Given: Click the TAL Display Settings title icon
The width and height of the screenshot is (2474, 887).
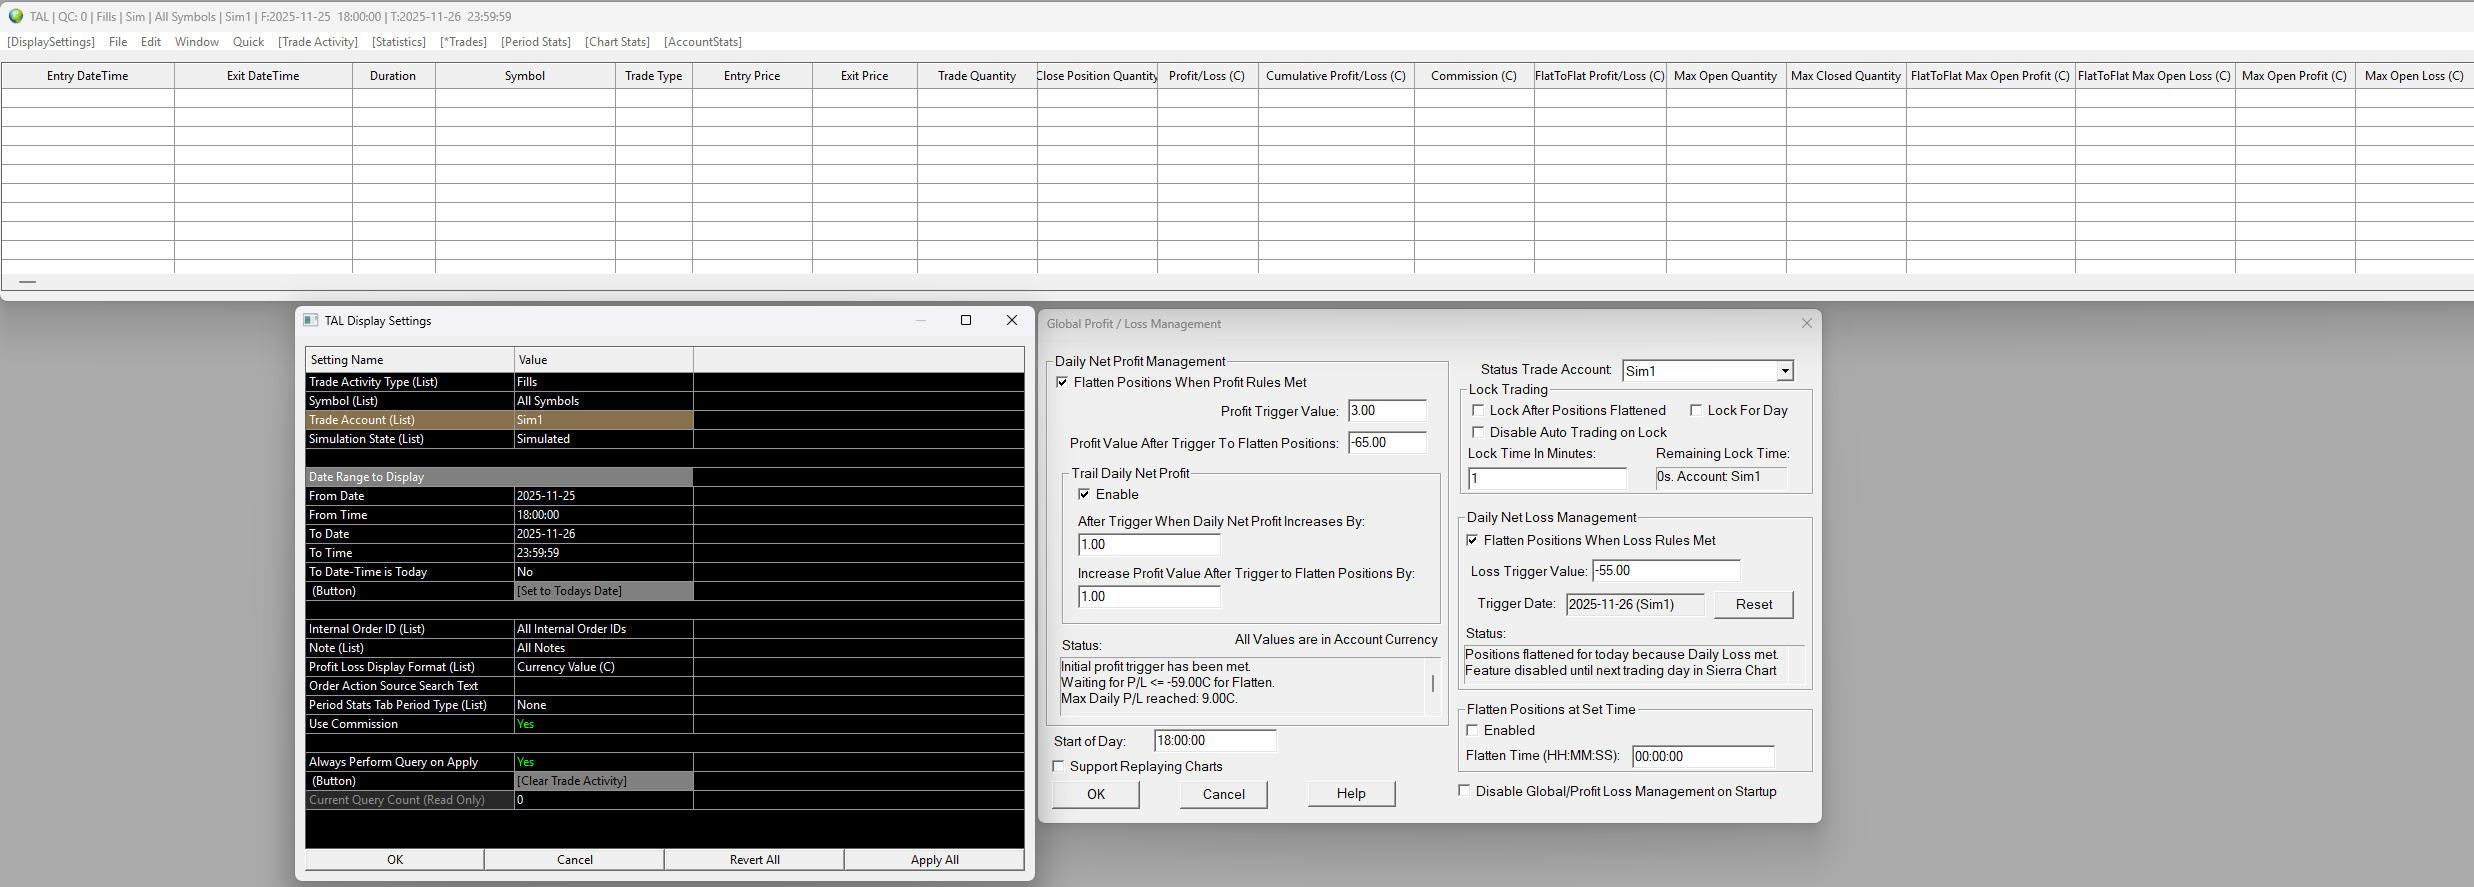Looking at the screenshot, I should tap(311, 320).
